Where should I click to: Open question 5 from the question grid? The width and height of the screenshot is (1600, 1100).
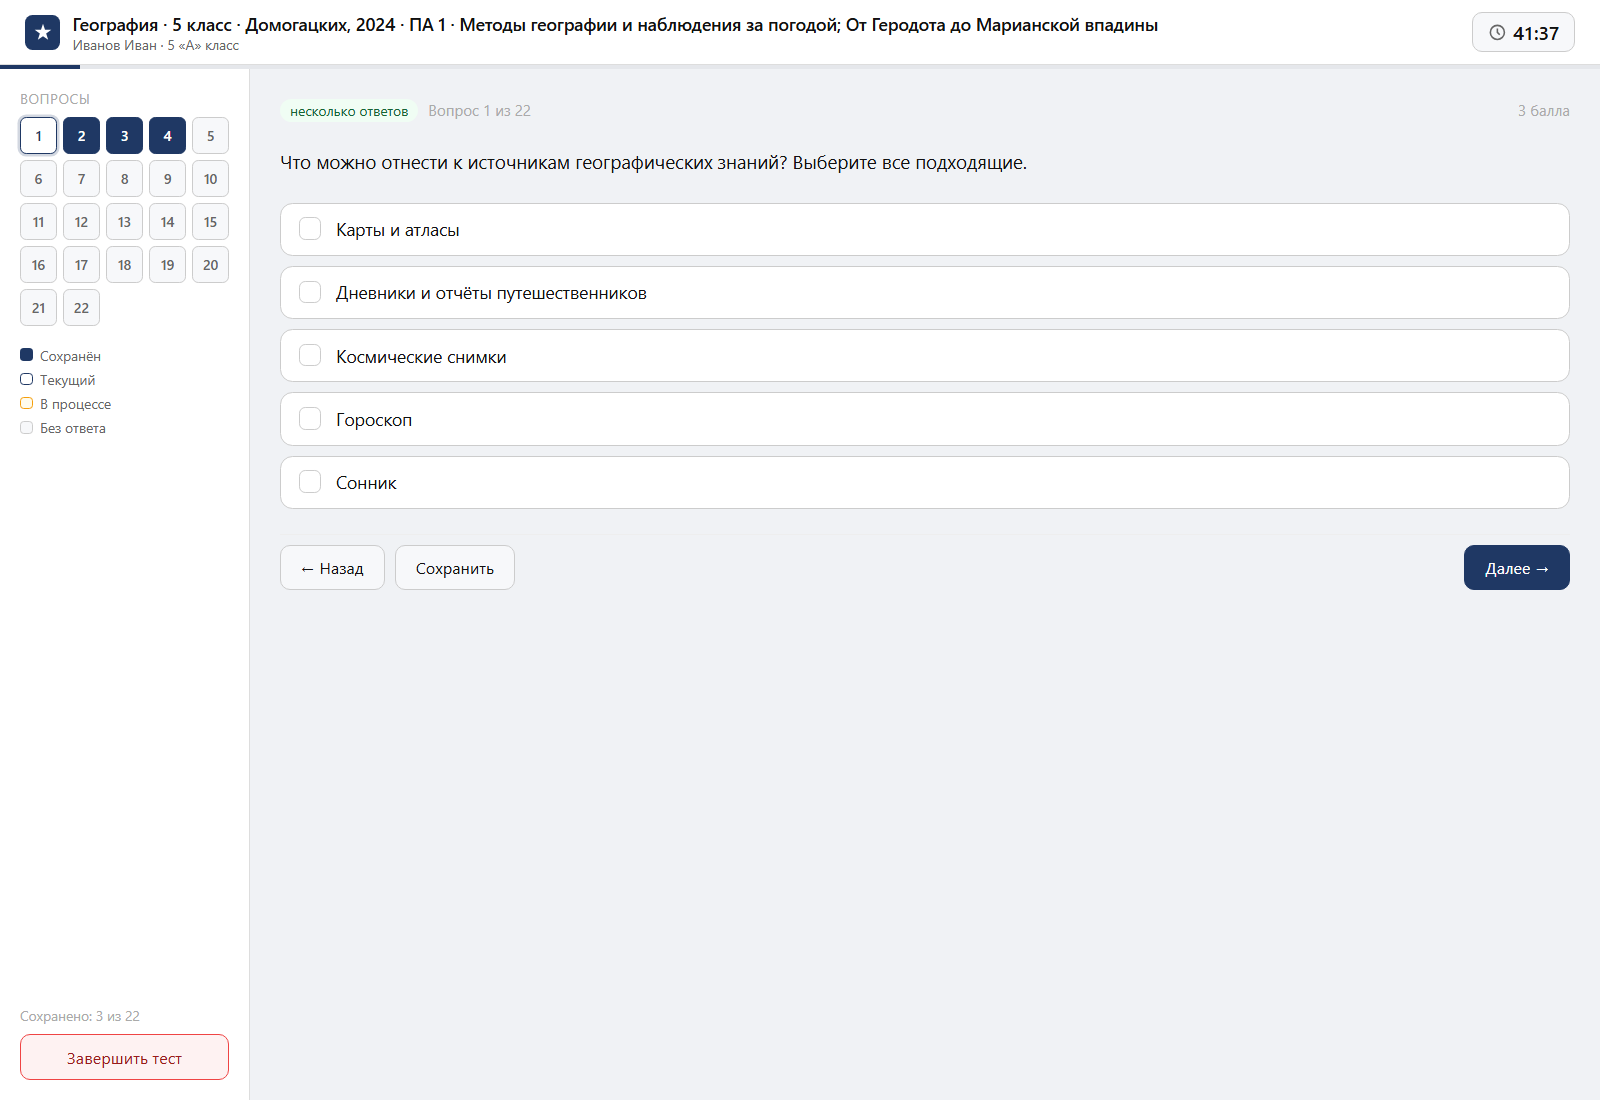(210, 136)
